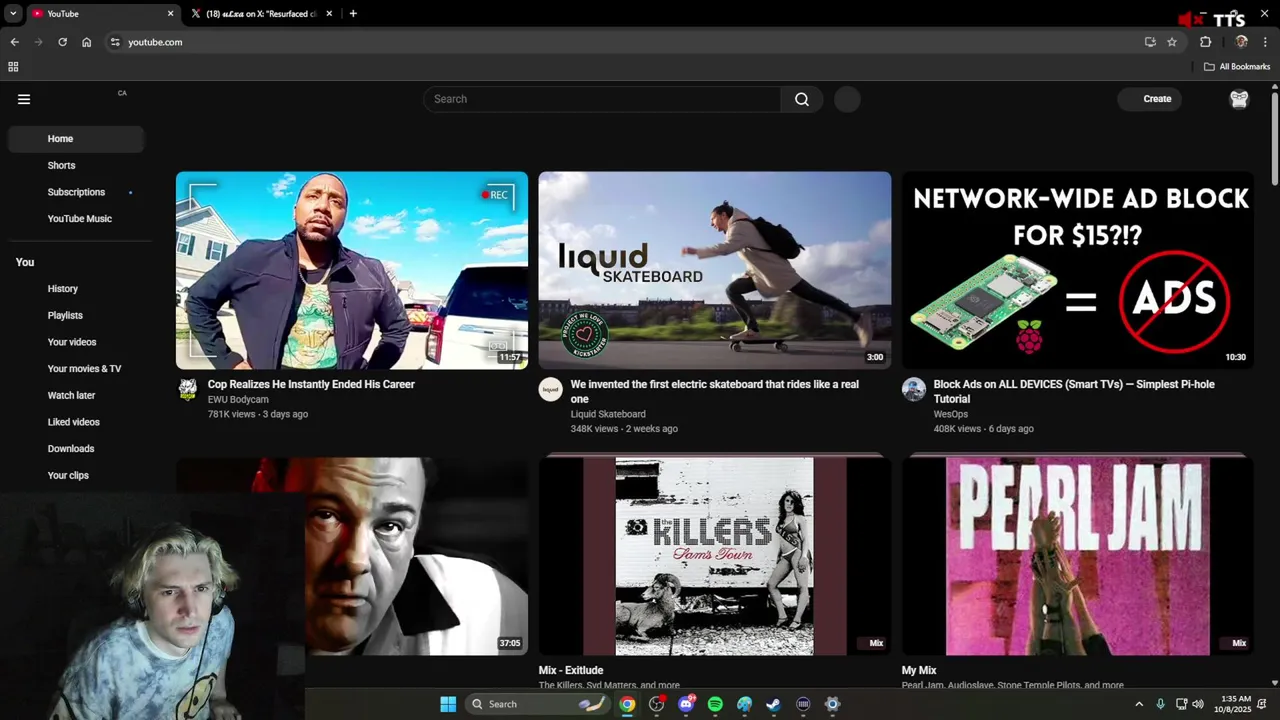Open a new tab with the plus button
This screenshot has width=1280, height=720.
click(353, 14)
